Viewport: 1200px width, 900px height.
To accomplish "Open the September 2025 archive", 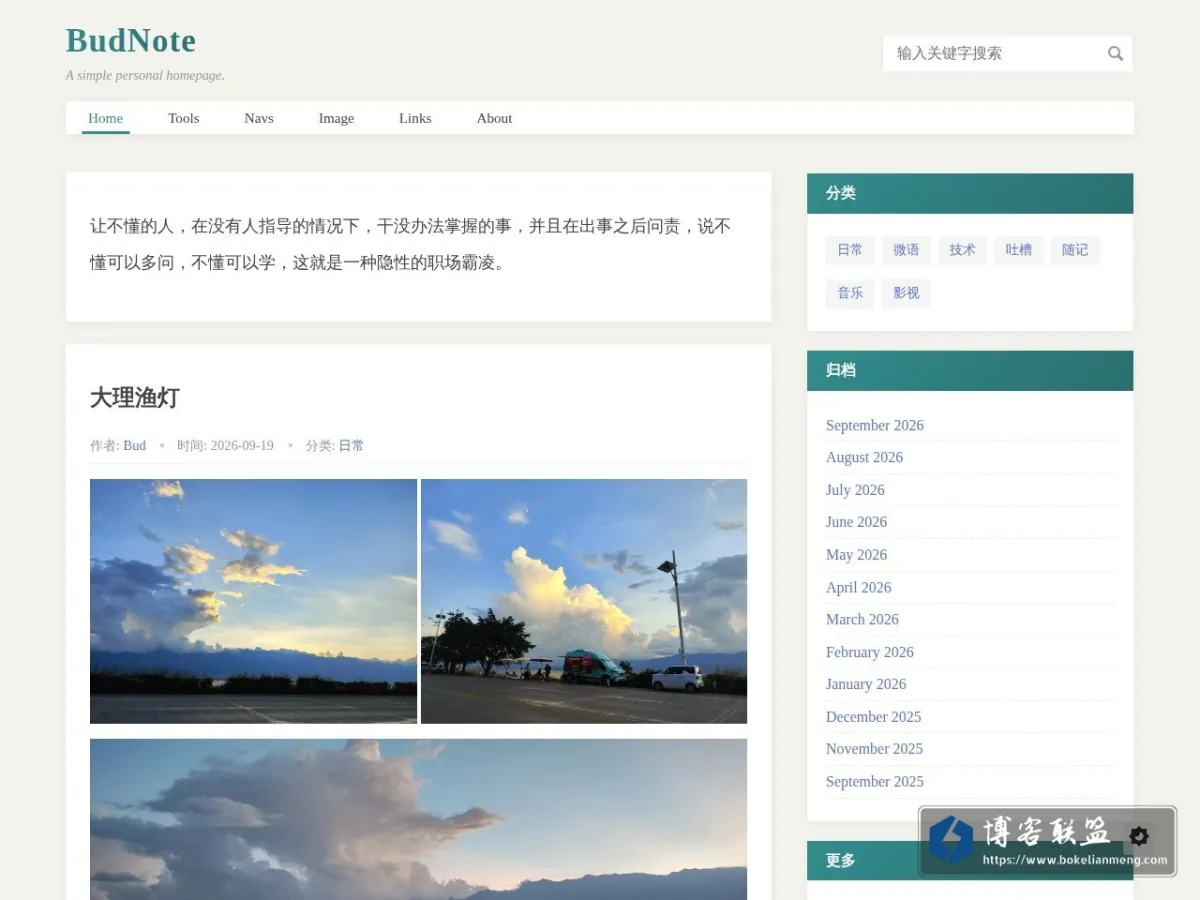I will [x=875, y=782].
